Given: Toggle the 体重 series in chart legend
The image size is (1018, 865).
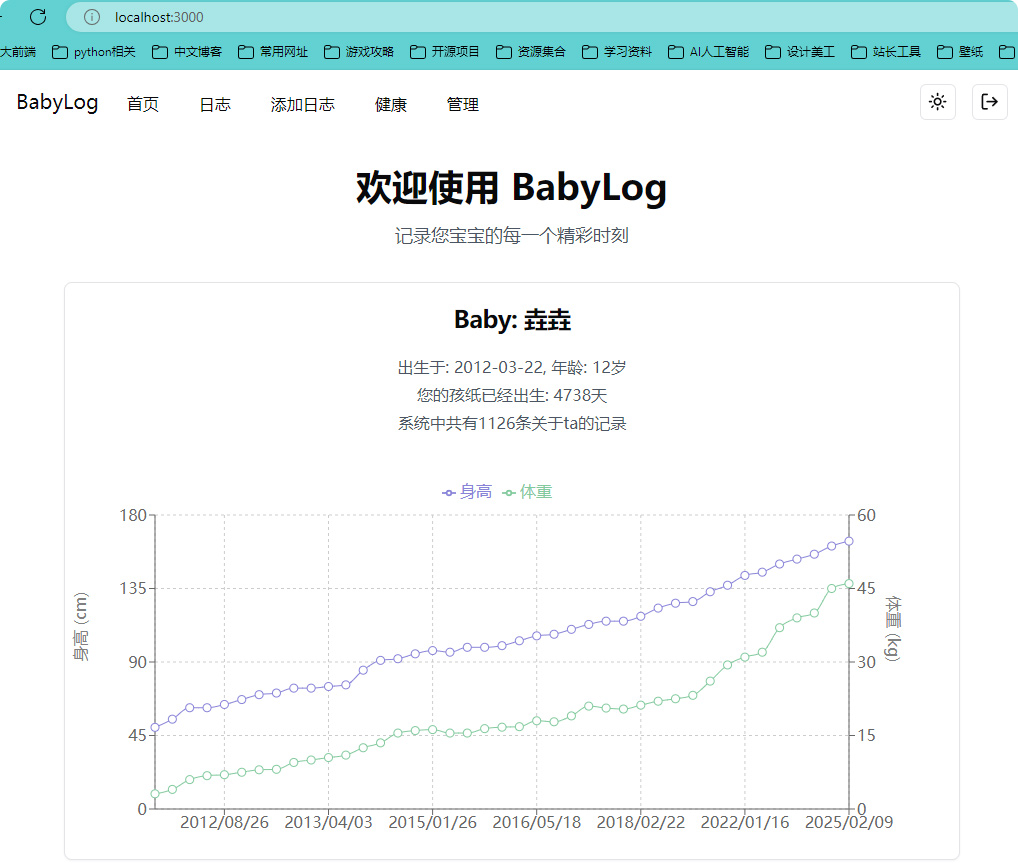Looking at the screenshot, I should (x=527, y=492).
